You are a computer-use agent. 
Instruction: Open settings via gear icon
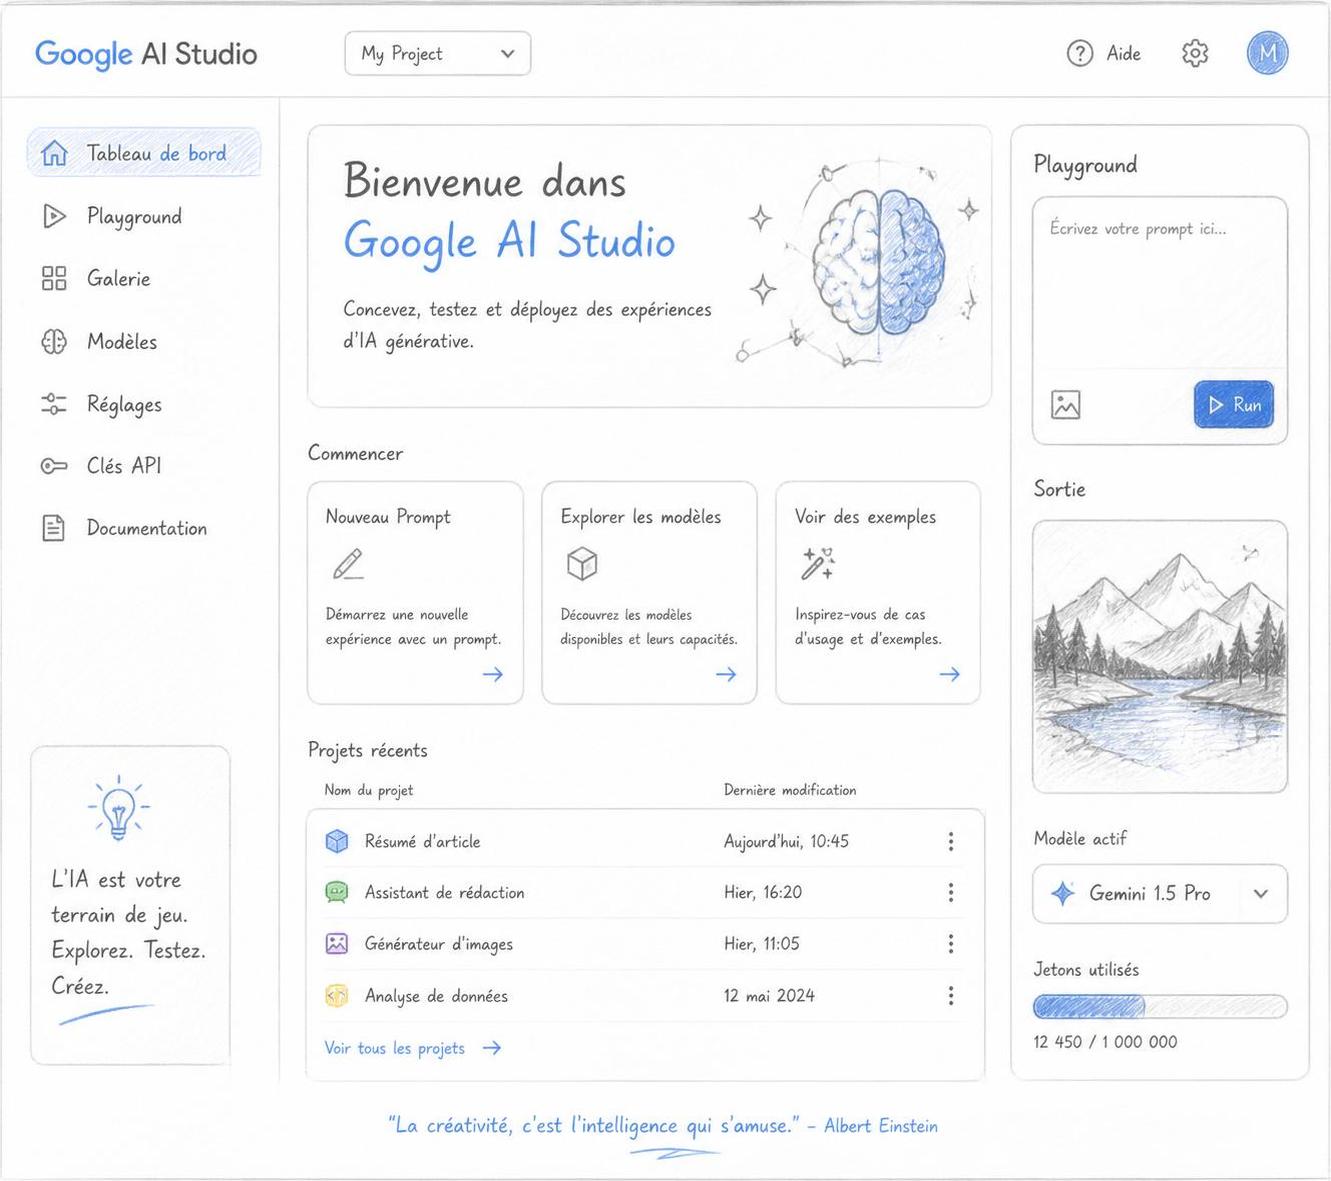[x=1195, y=53]
